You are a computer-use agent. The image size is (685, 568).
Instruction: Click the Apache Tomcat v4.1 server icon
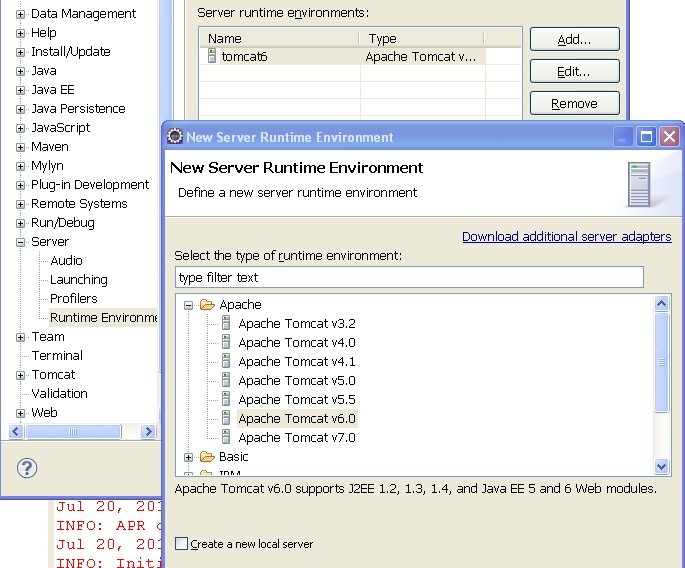[226, 361]
